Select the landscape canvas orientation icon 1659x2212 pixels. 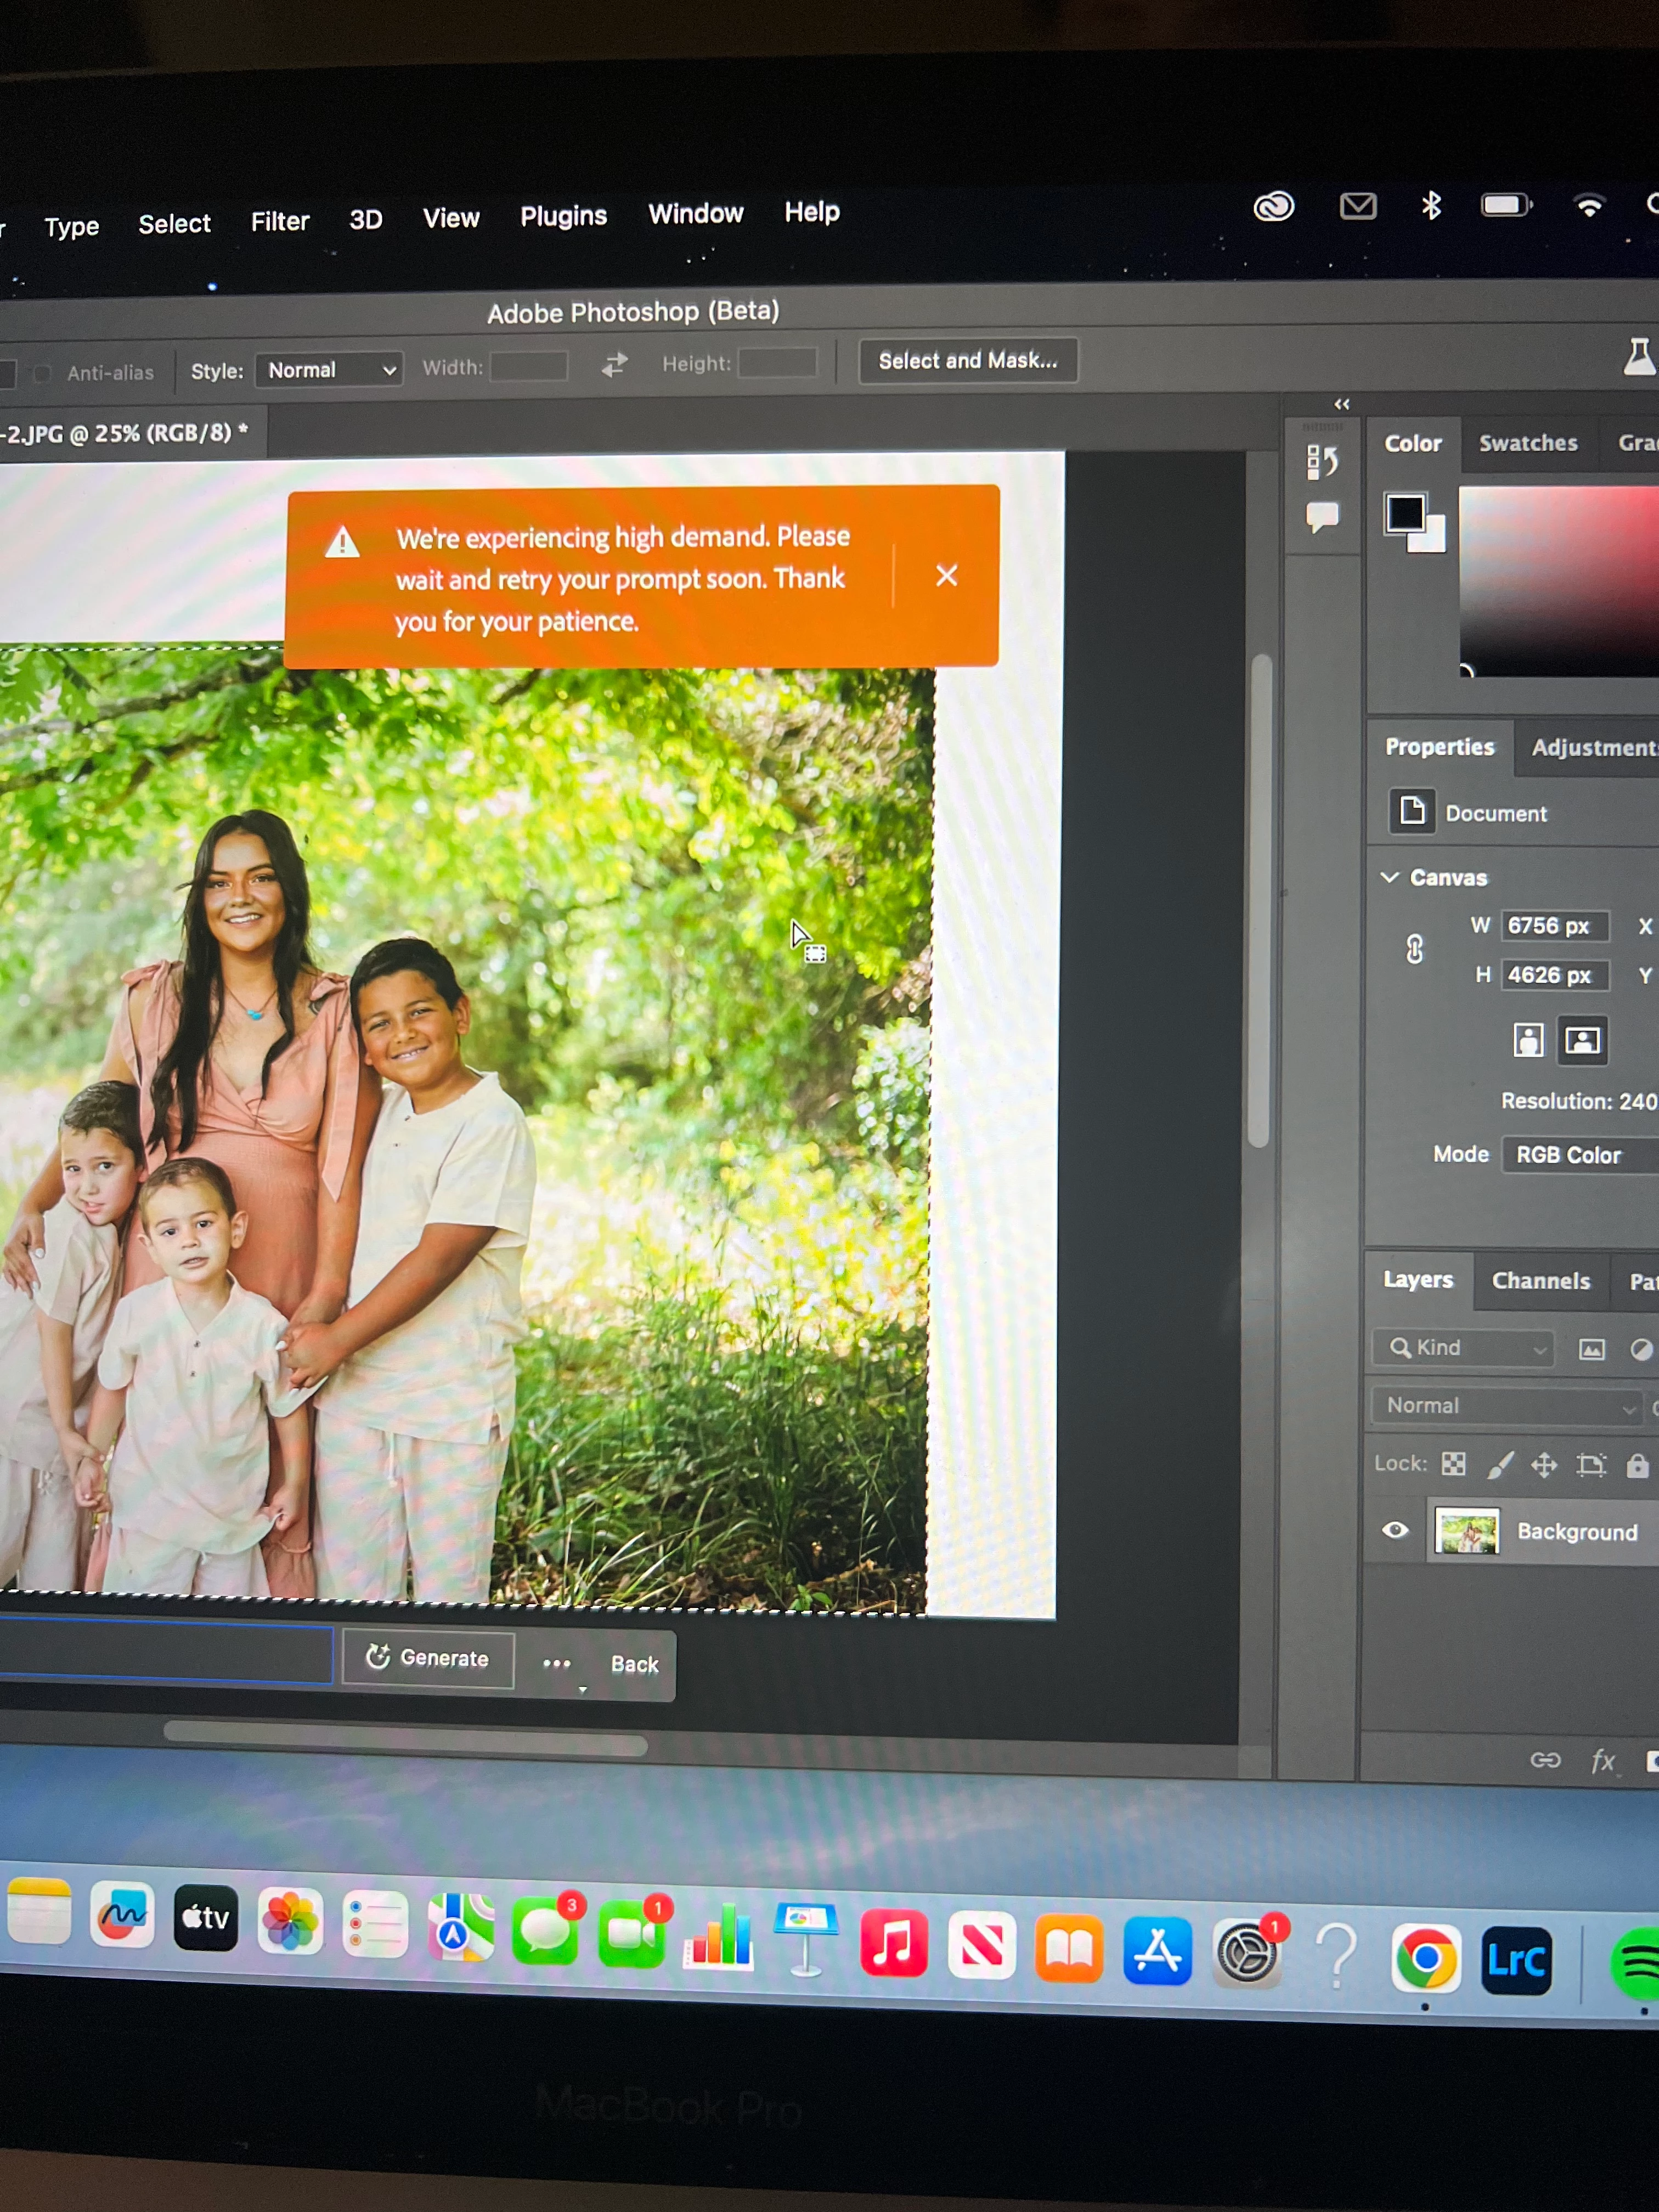(1582, 1040)
